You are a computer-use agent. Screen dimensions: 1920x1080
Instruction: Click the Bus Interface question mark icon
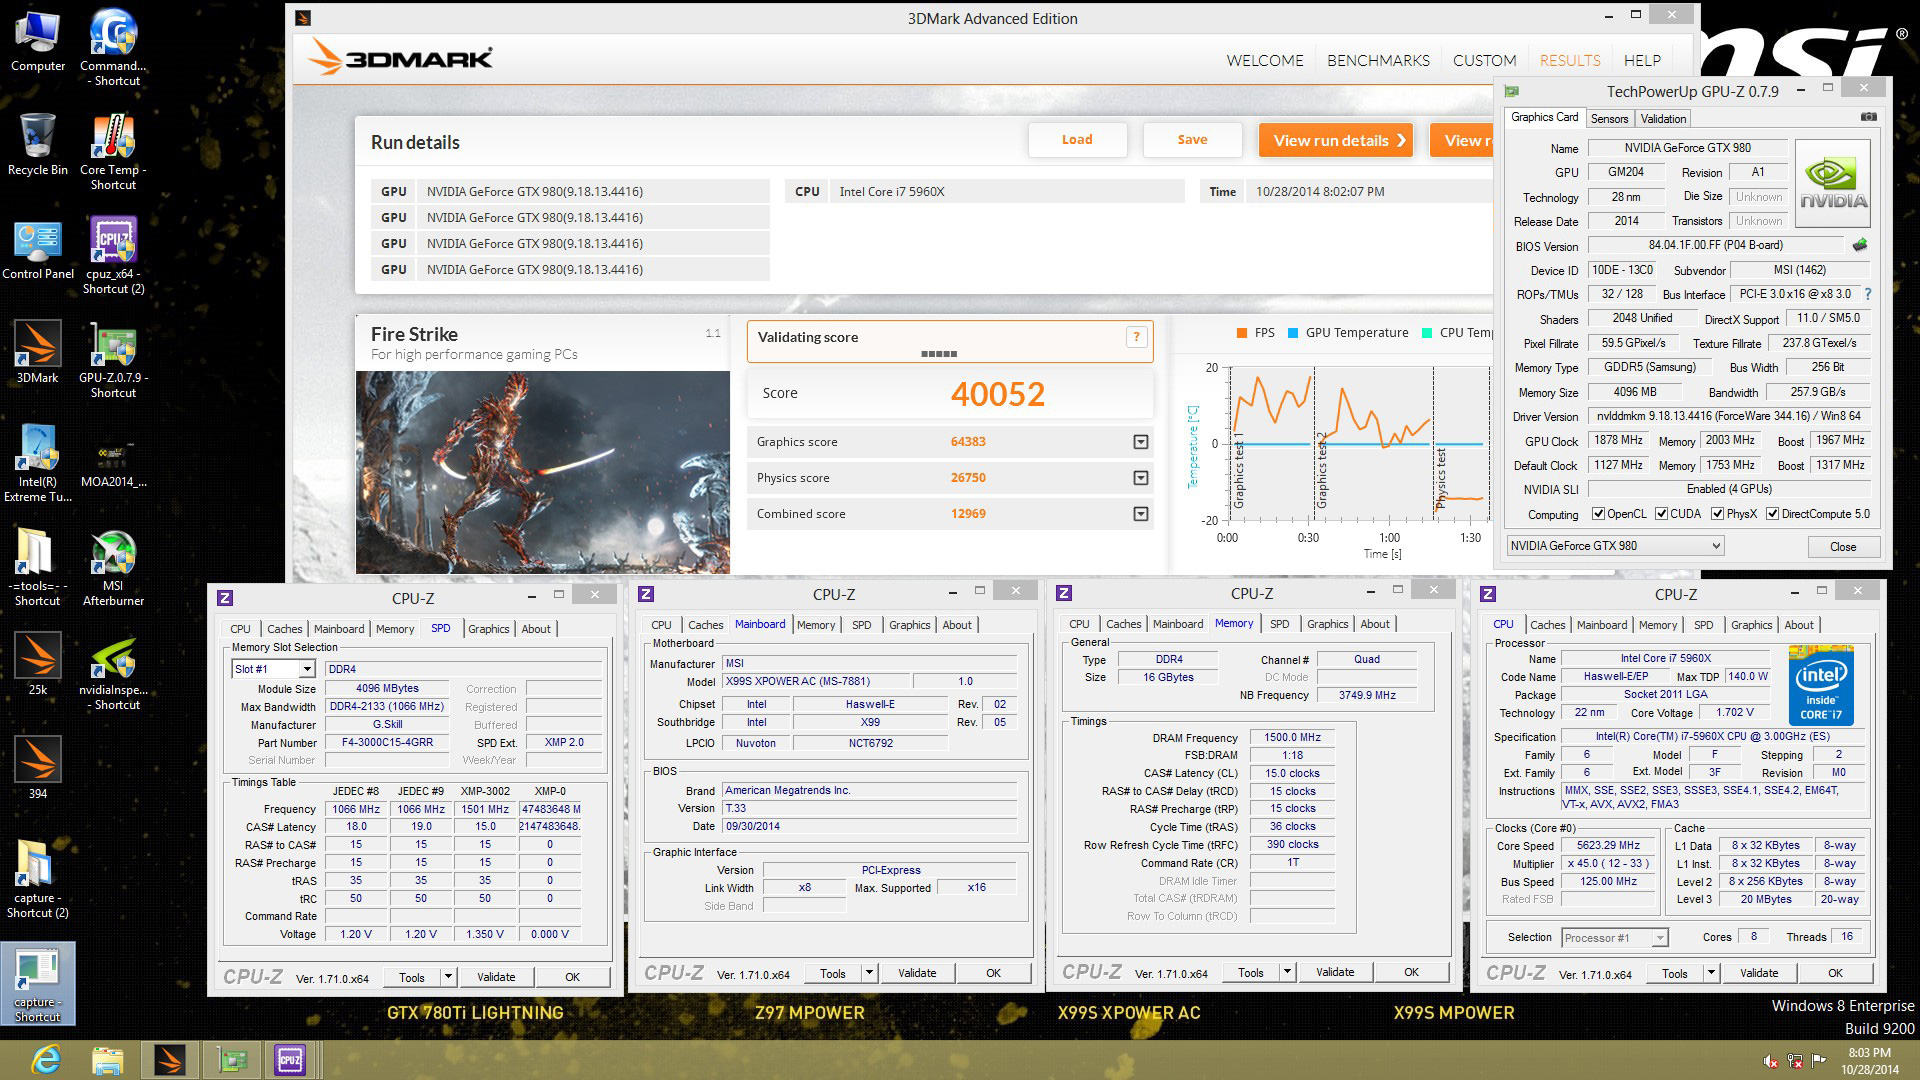coord(1867,294)
